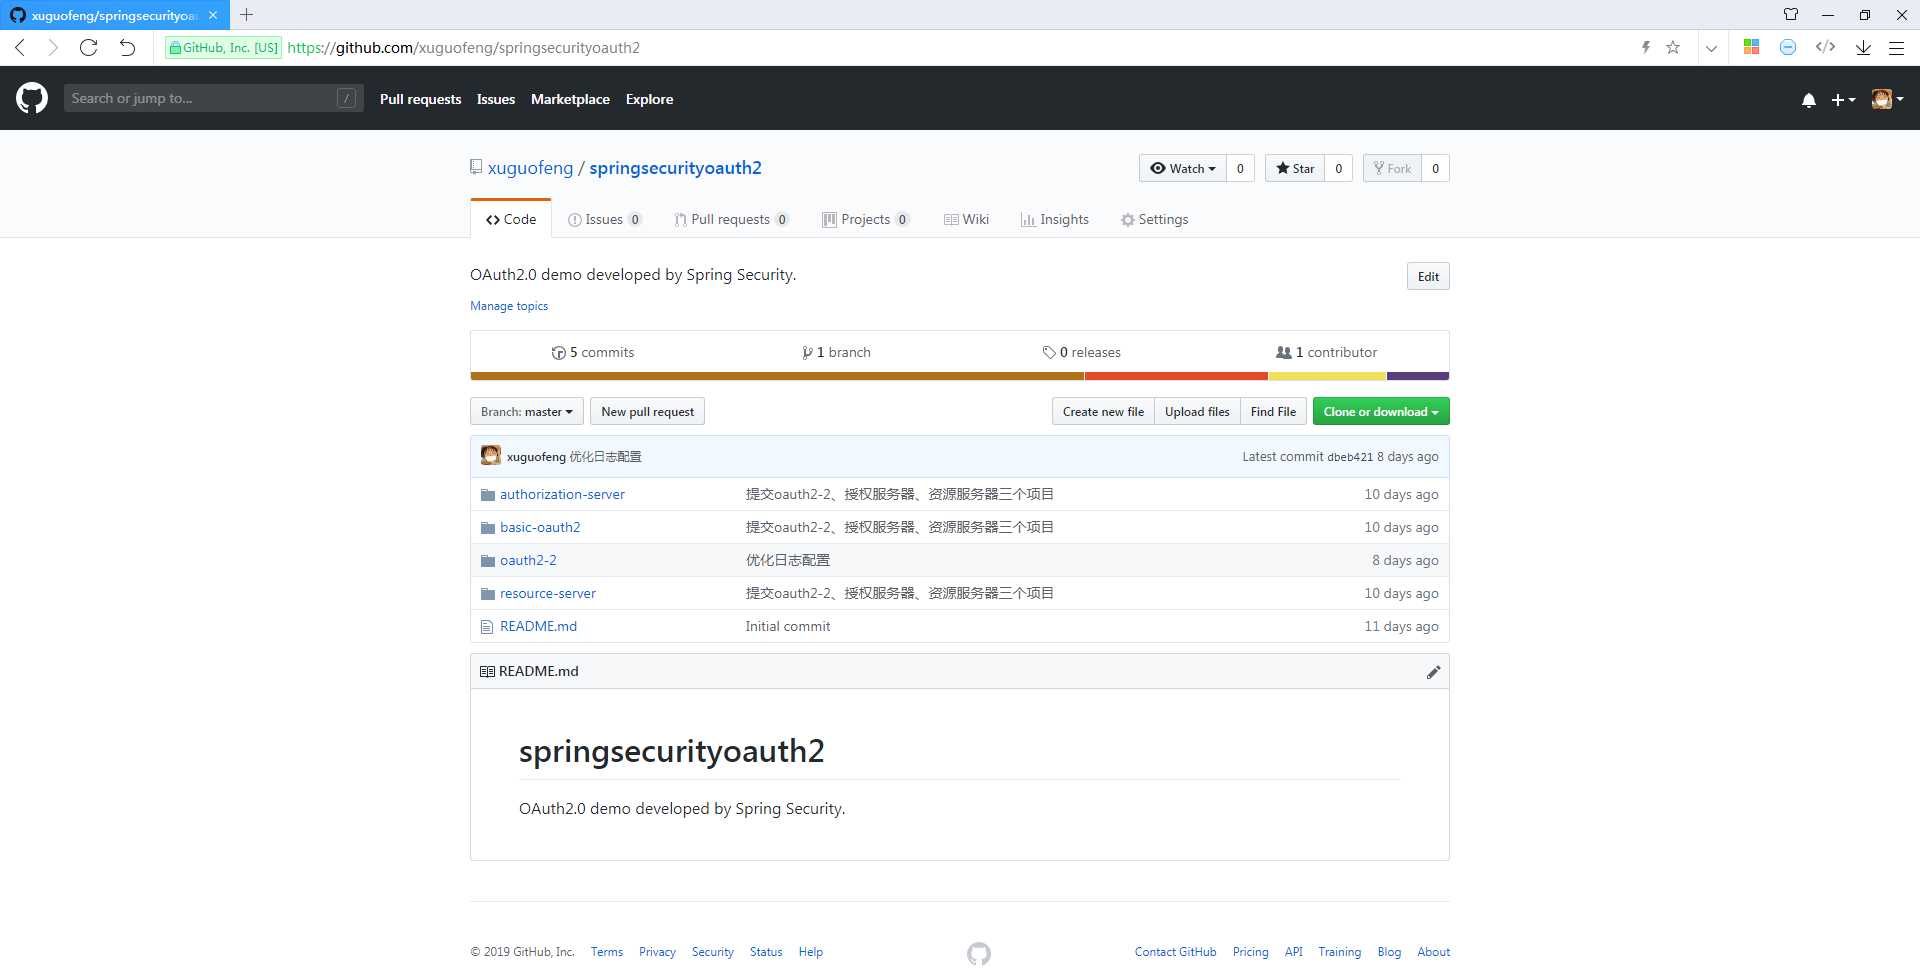
Task: Expand the address bar history chevron
Action: [1711, 48]
